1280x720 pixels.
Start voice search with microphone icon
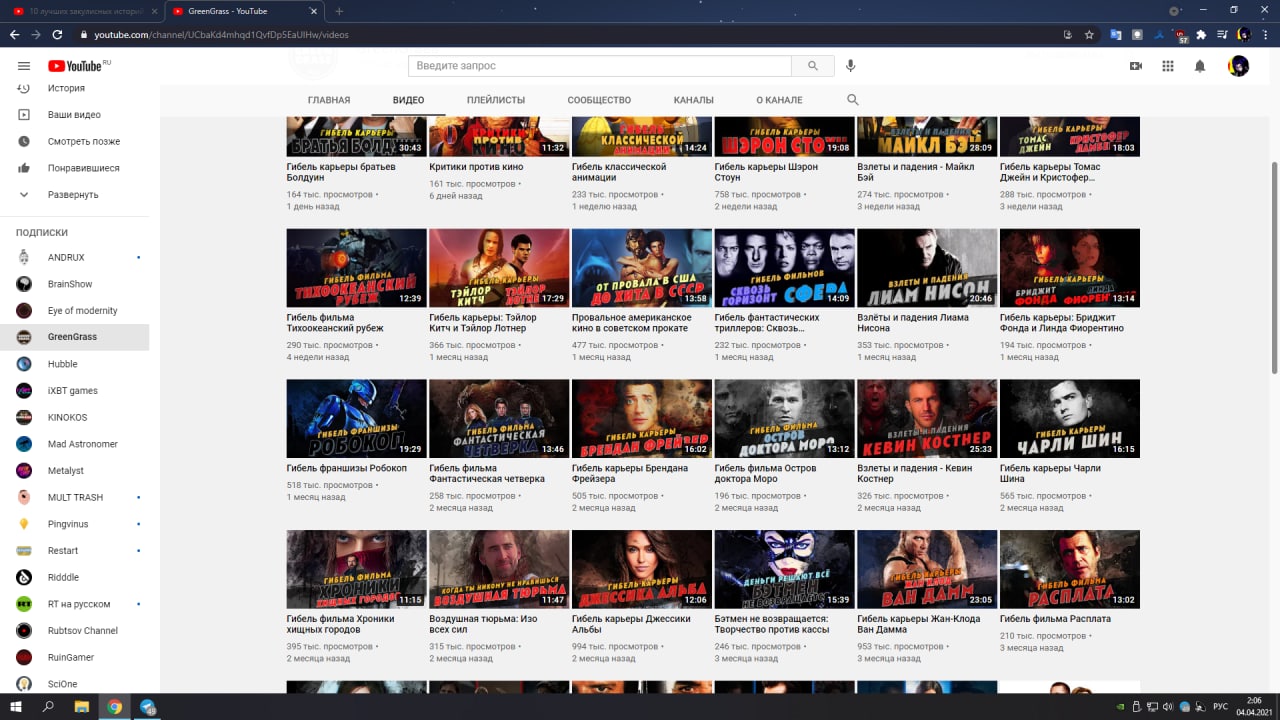(851, 66)
